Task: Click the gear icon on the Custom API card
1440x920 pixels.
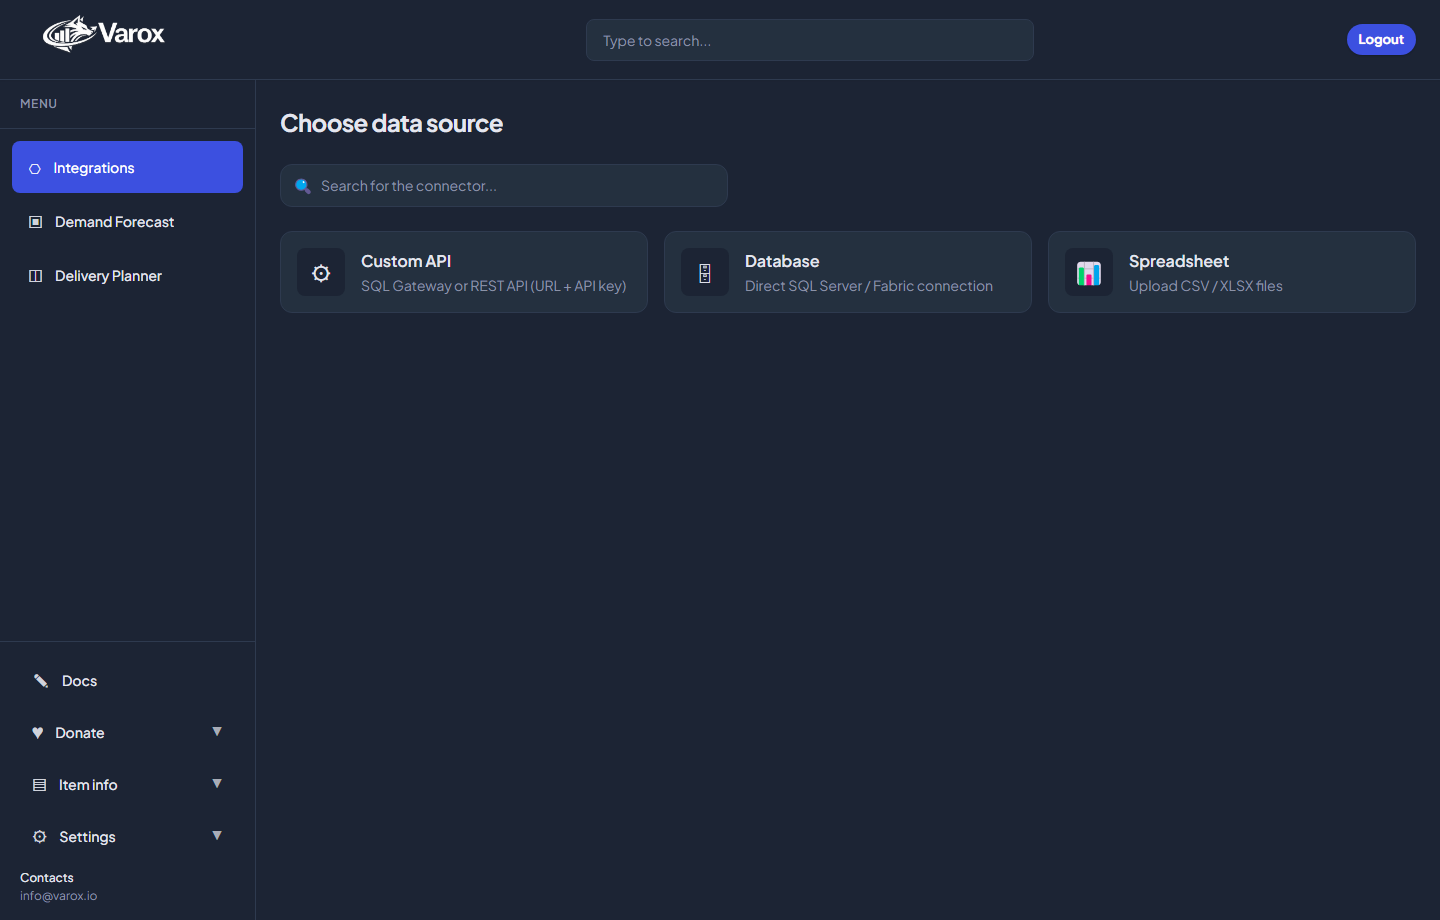Action: [321, 271]
